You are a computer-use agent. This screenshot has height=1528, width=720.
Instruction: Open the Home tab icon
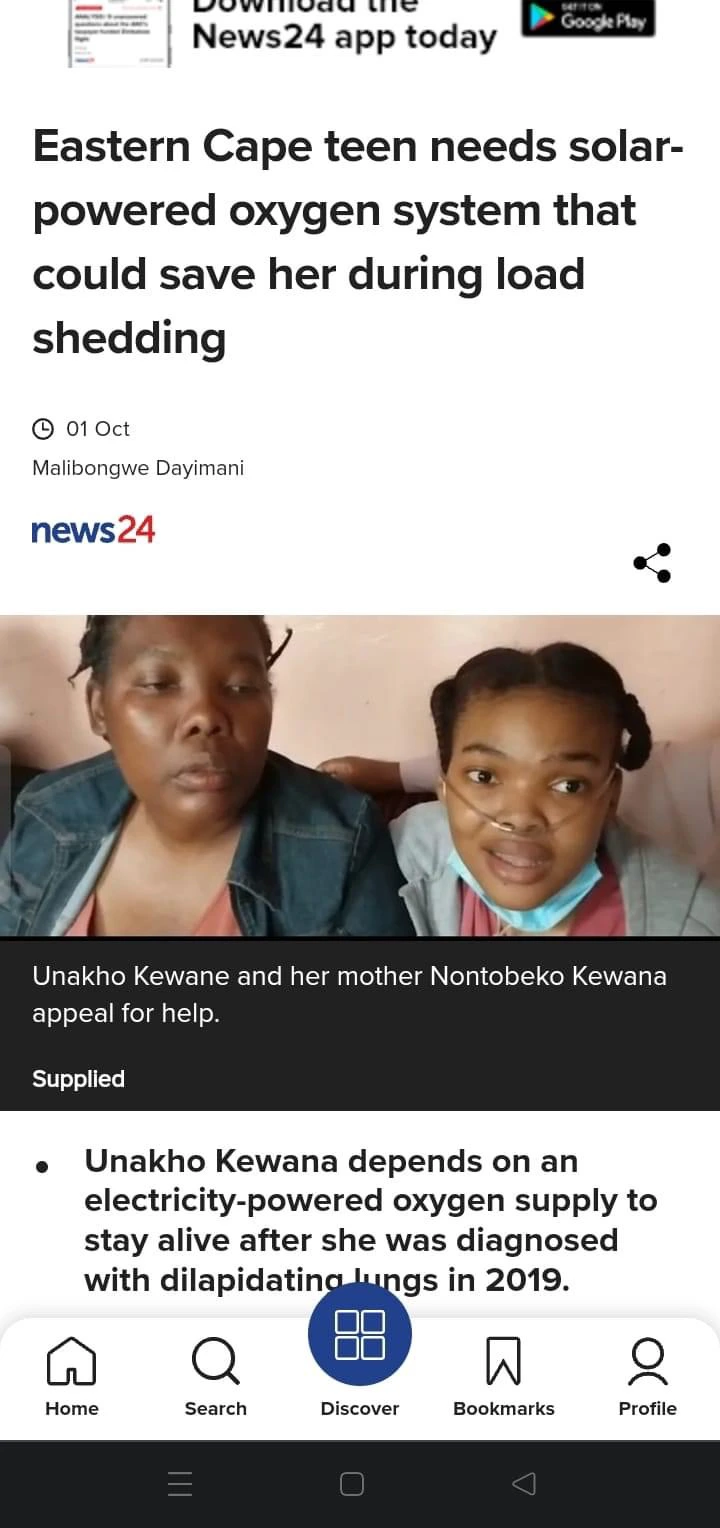72,1361
